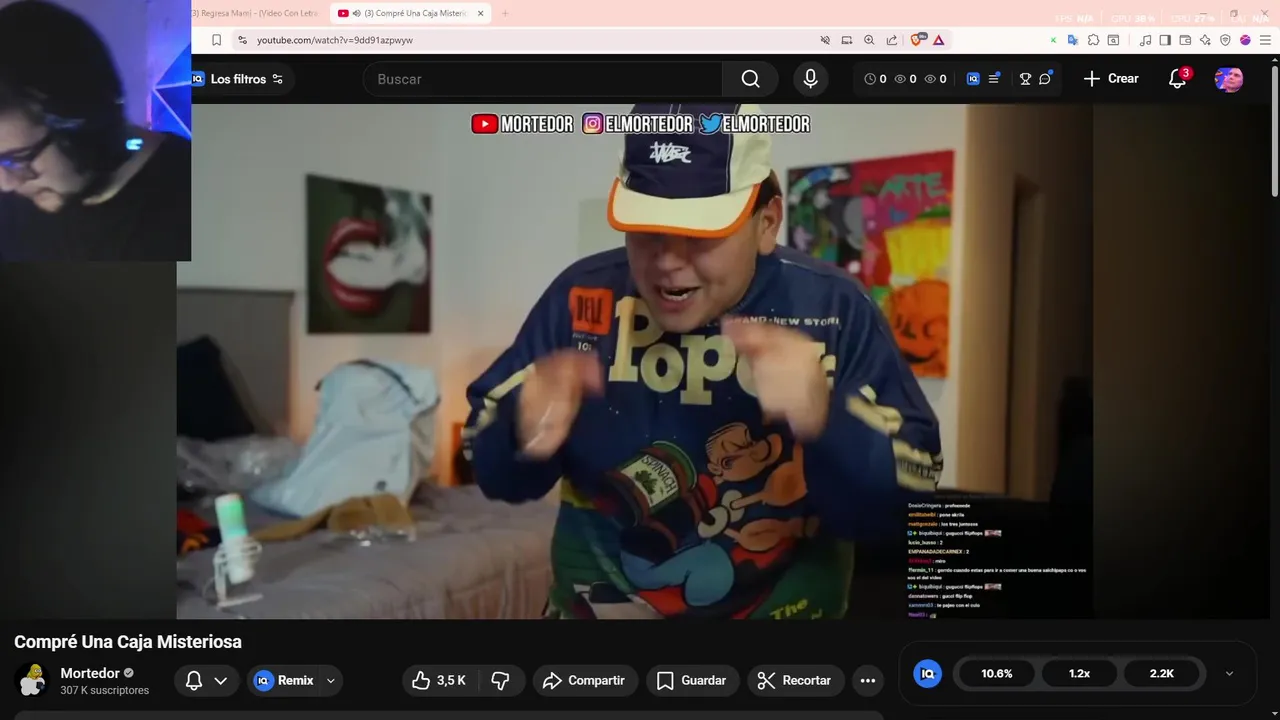The height and width of the screenshot is (720, 1280).
Task: Click the YouTube search magnifier button
Action: pyautogui.click(x=750, y=79)
